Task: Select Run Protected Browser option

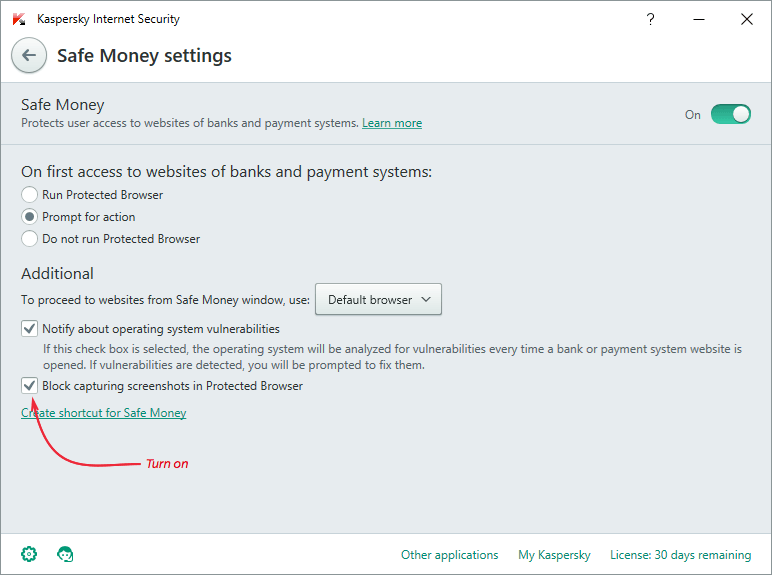Action: click(30, 194)
